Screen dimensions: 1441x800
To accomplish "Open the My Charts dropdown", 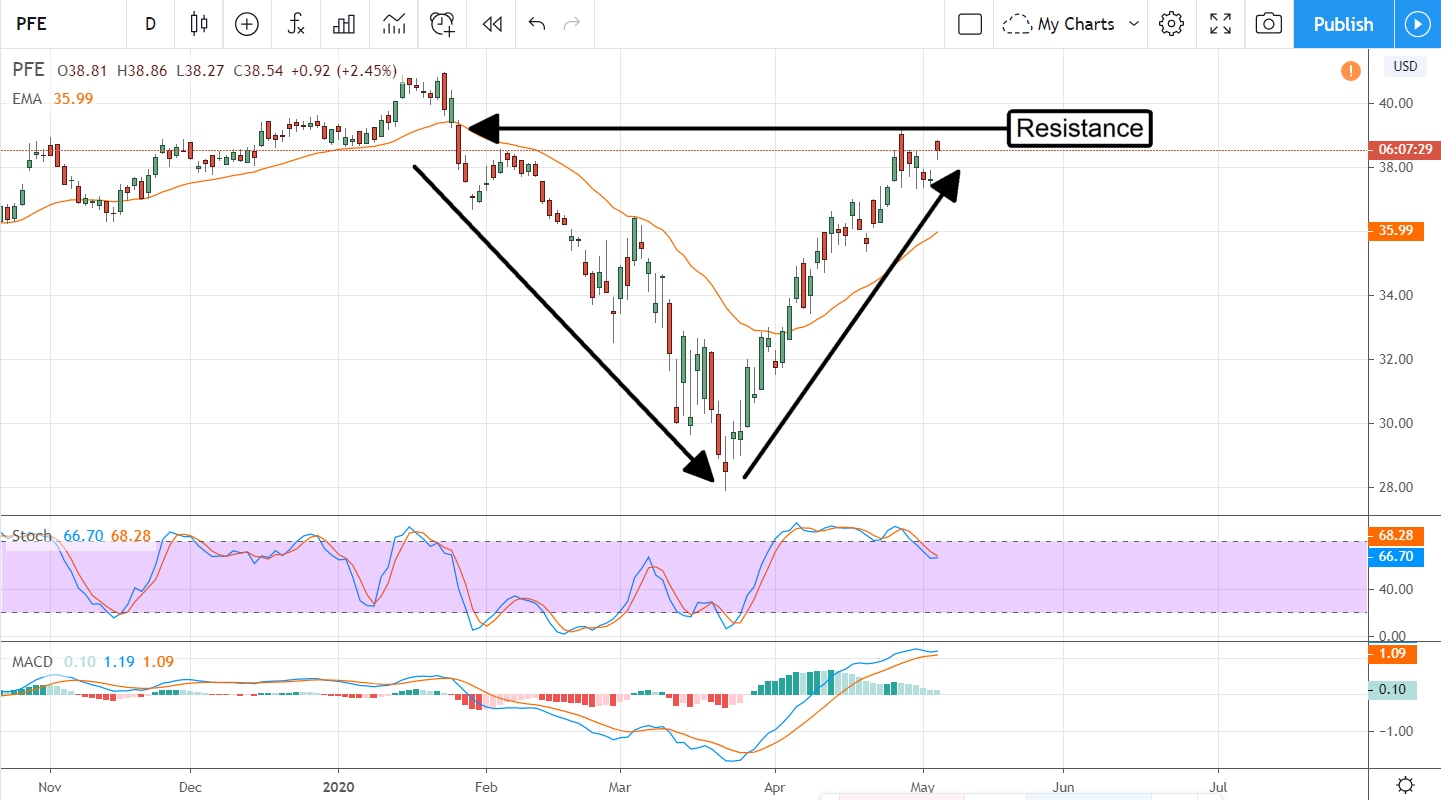I will (x=1072, y=24).
